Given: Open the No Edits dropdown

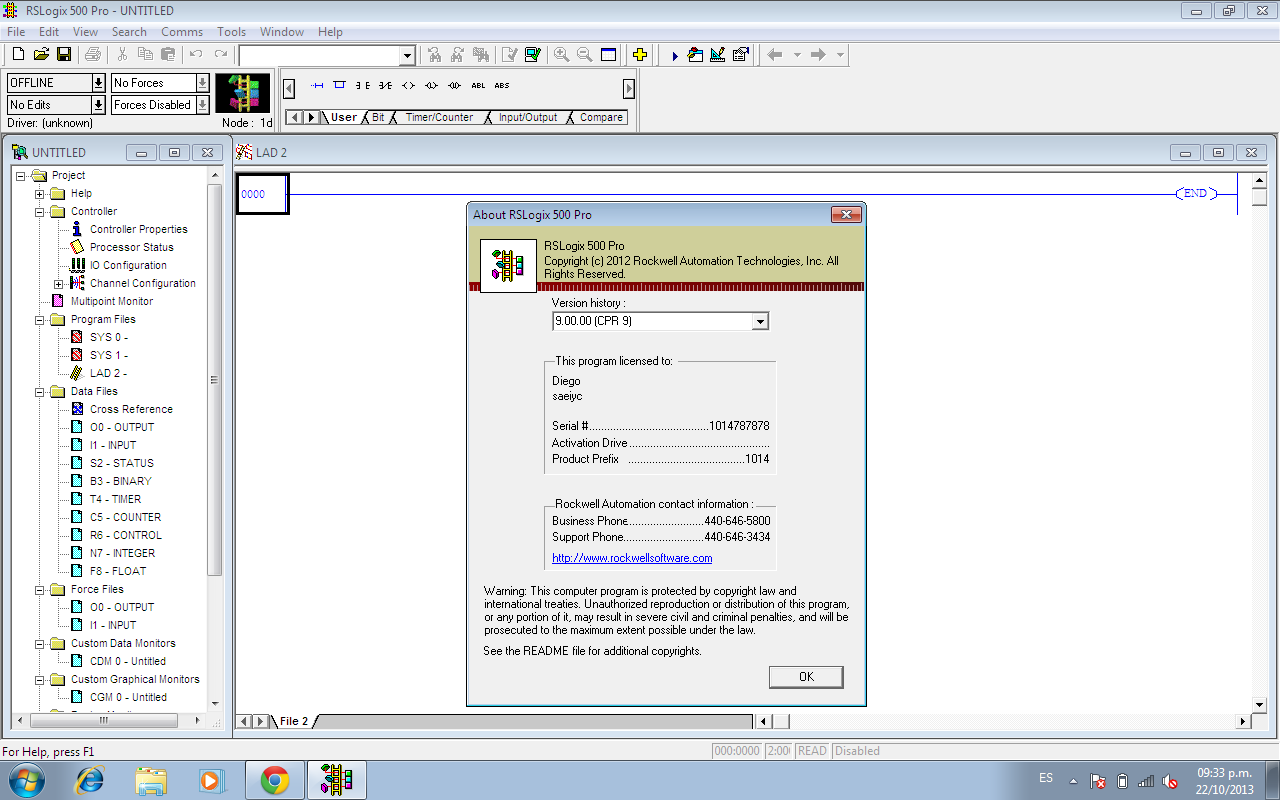Looking at the screenshot, I should [98, 105].
